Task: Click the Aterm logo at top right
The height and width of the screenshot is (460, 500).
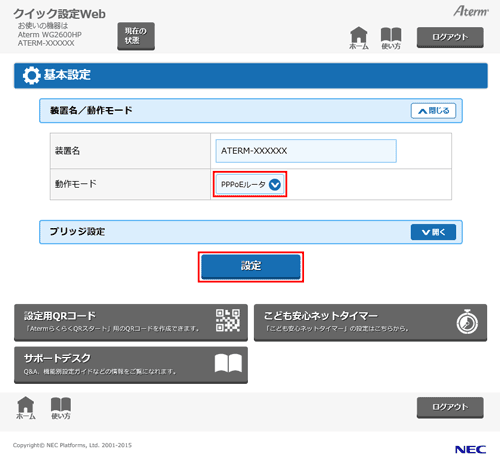Action: [471, 11]
